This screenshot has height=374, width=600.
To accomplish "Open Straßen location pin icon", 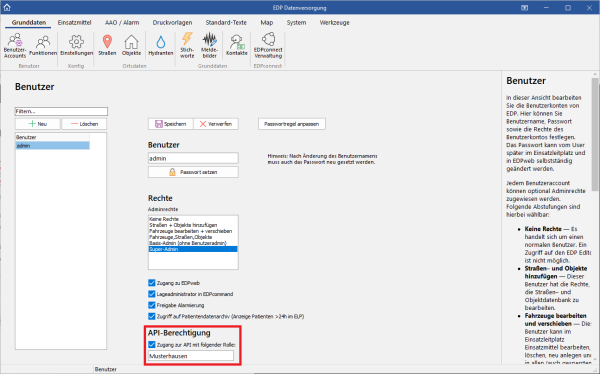I will (x=107, y=46).
